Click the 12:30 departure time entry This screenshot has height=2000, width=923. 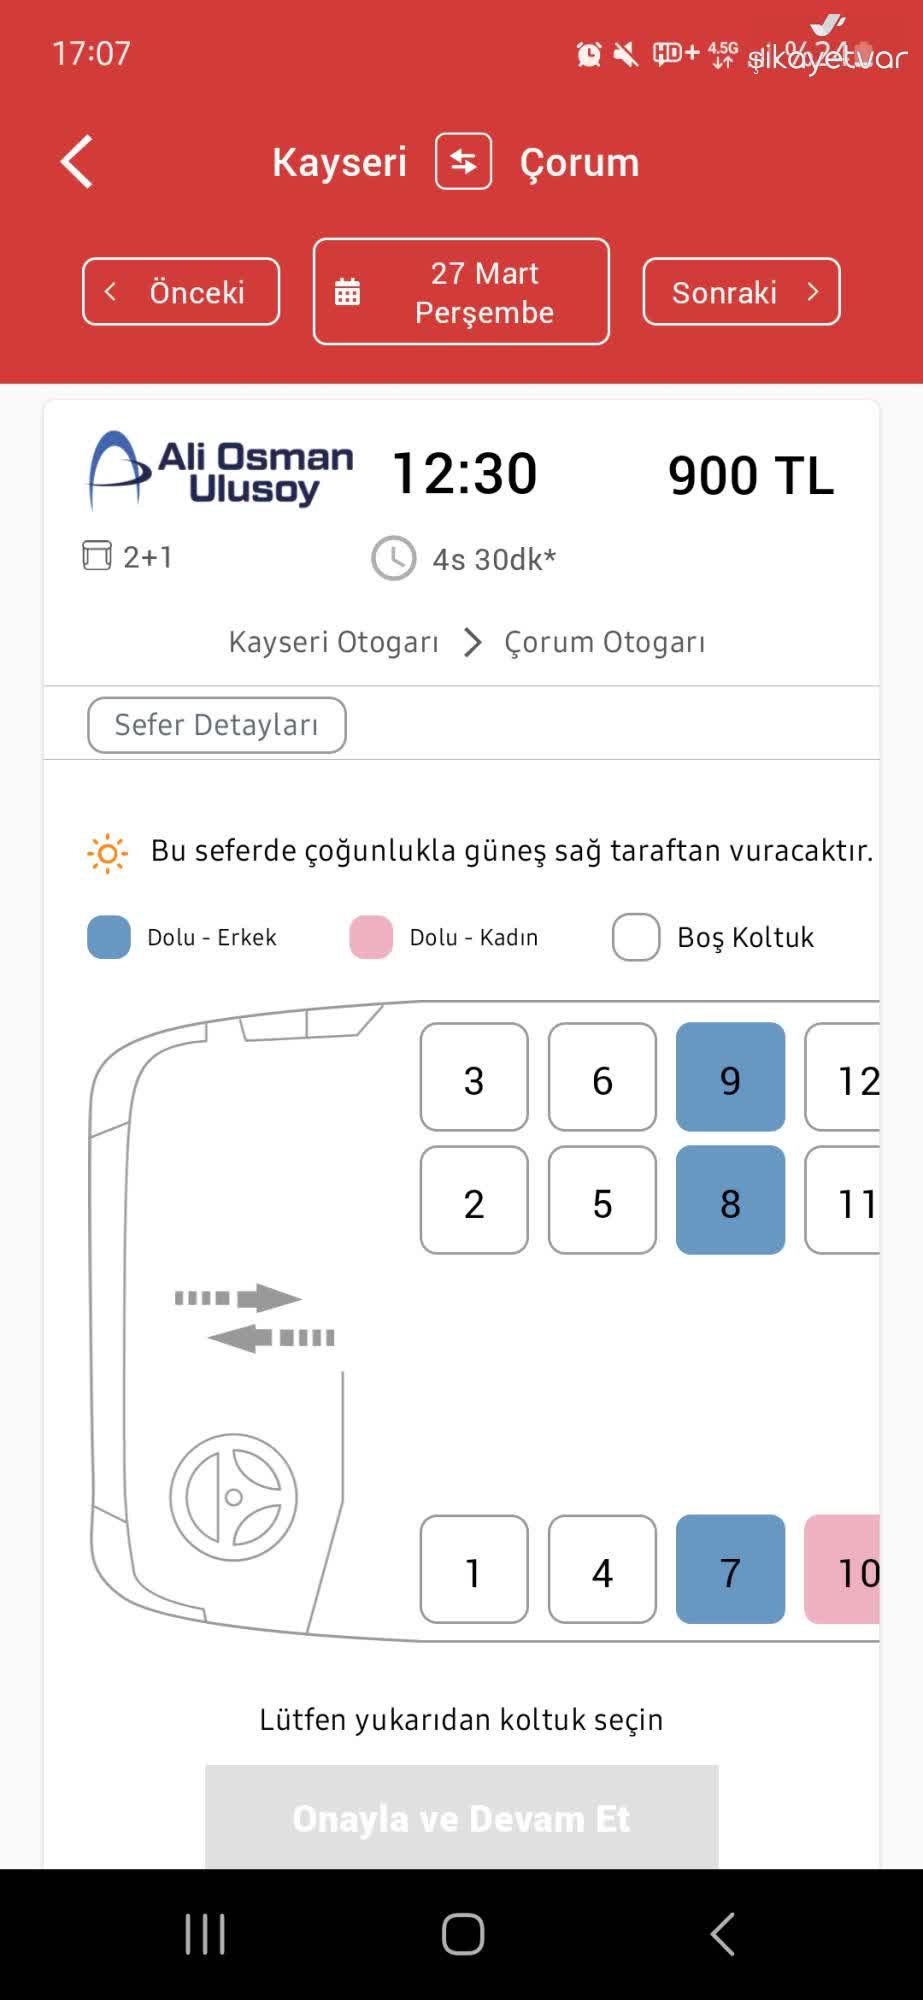[462, 473]
